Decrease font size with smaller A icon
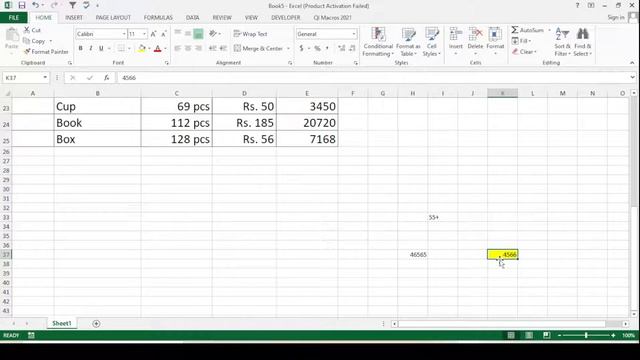The width and height of the screenshot is (640, 360). [163, 34]
